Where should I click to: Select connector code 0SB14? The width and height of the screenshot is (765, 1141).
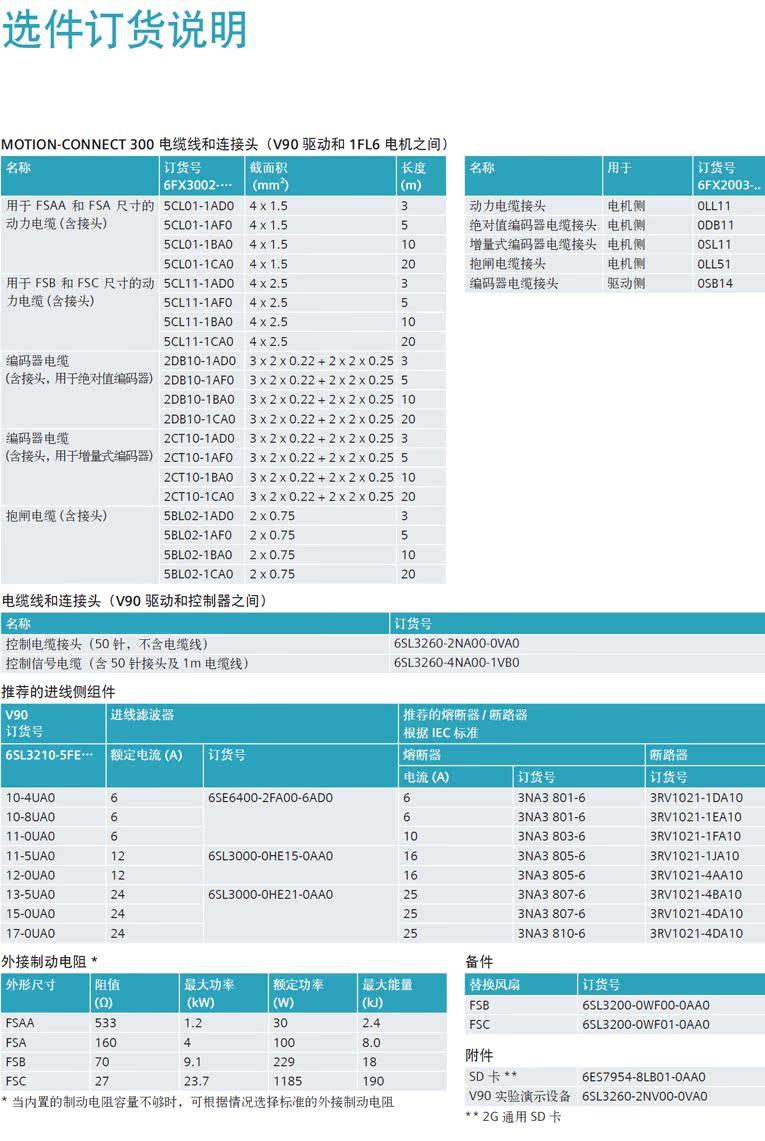tap(715, 283)
